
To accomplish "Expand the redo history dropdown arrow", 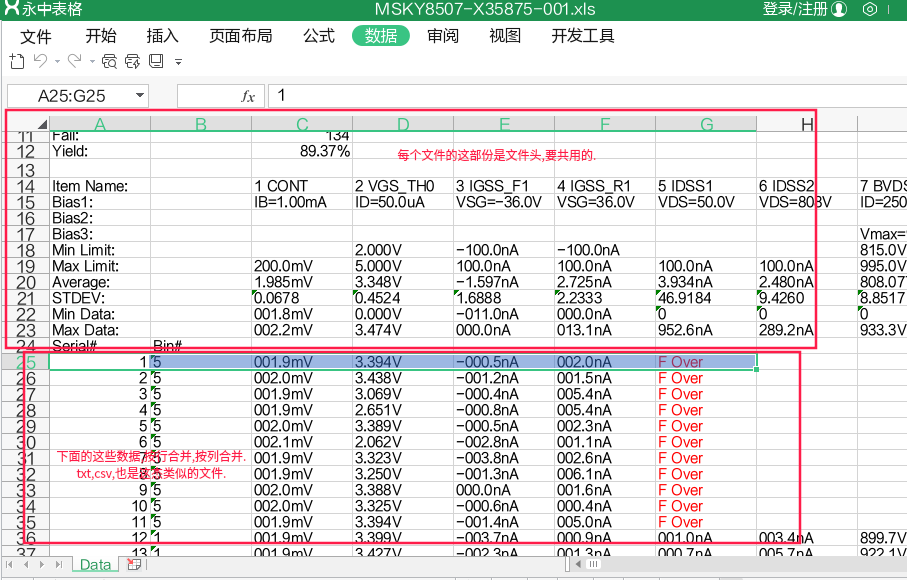I will coord(92,61).
